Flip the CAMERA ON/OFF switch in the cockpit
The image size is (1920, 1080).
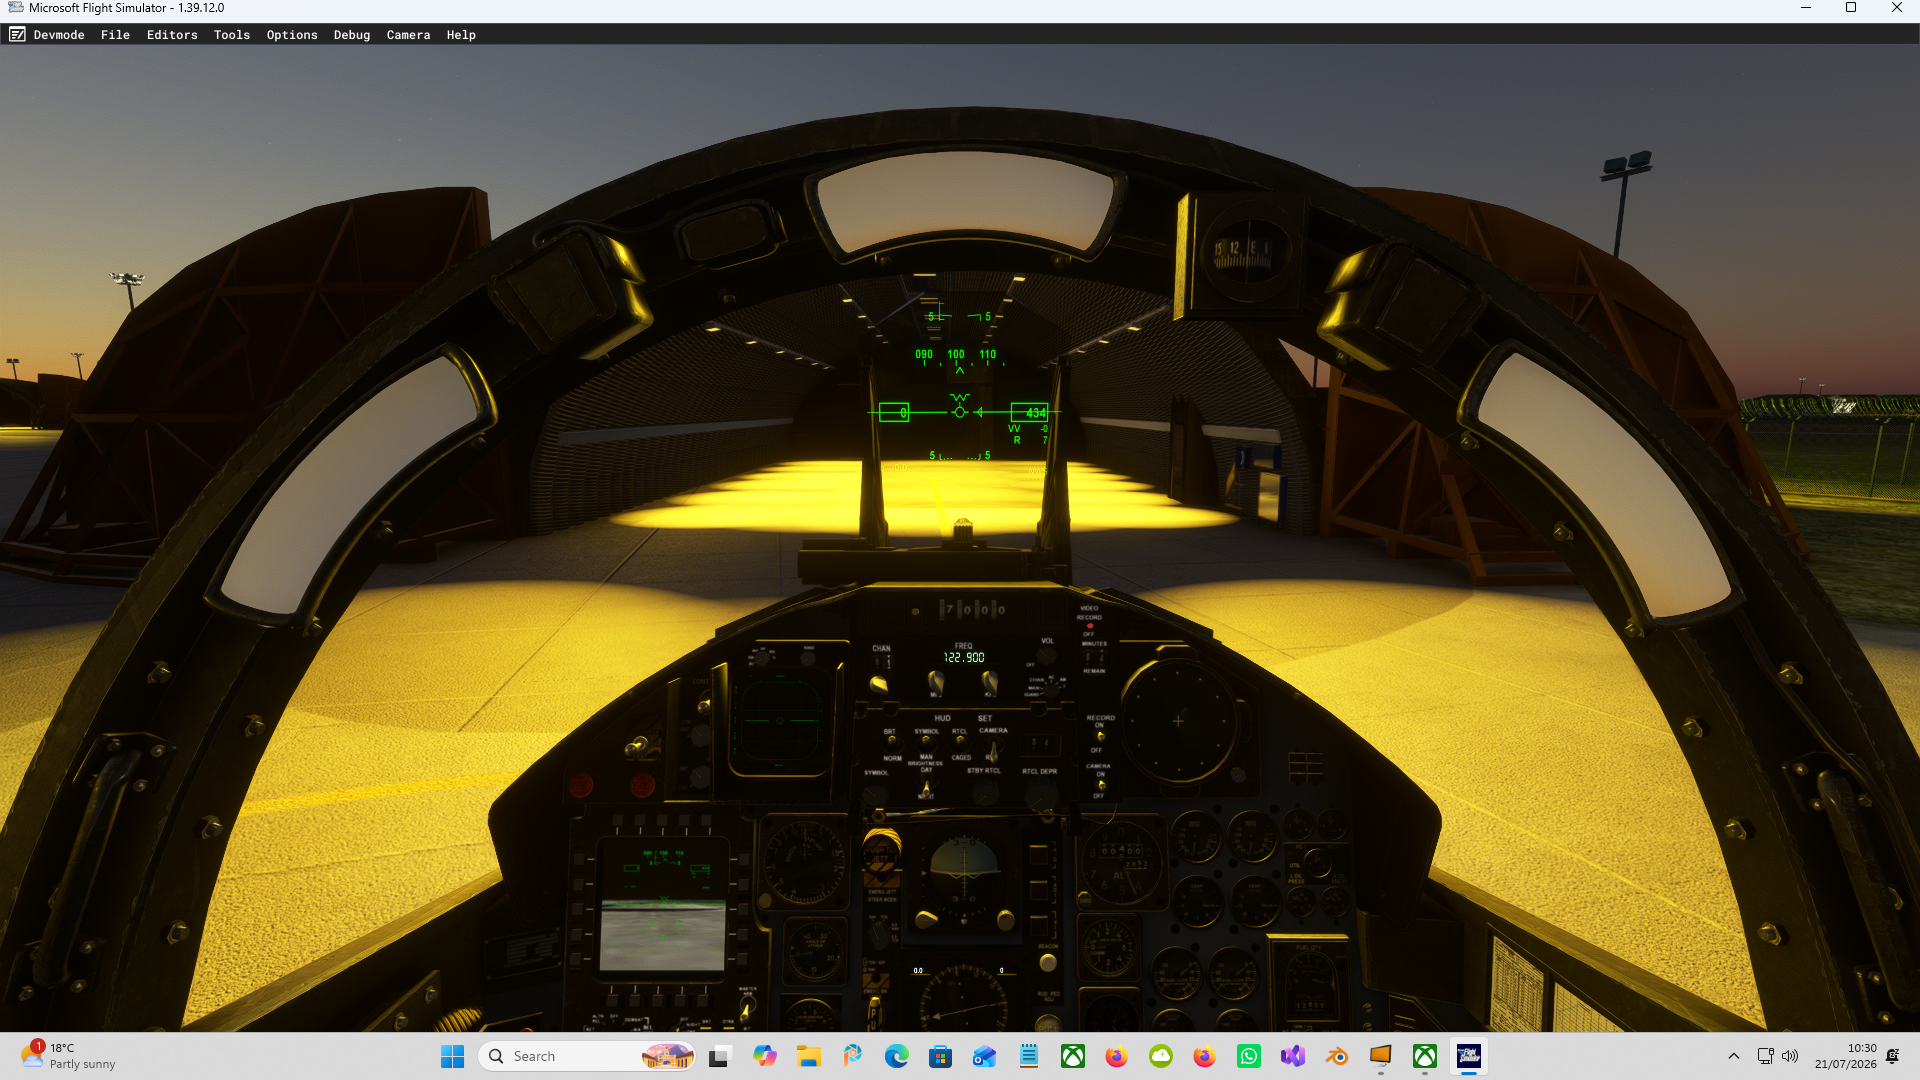pos(1101,785)
